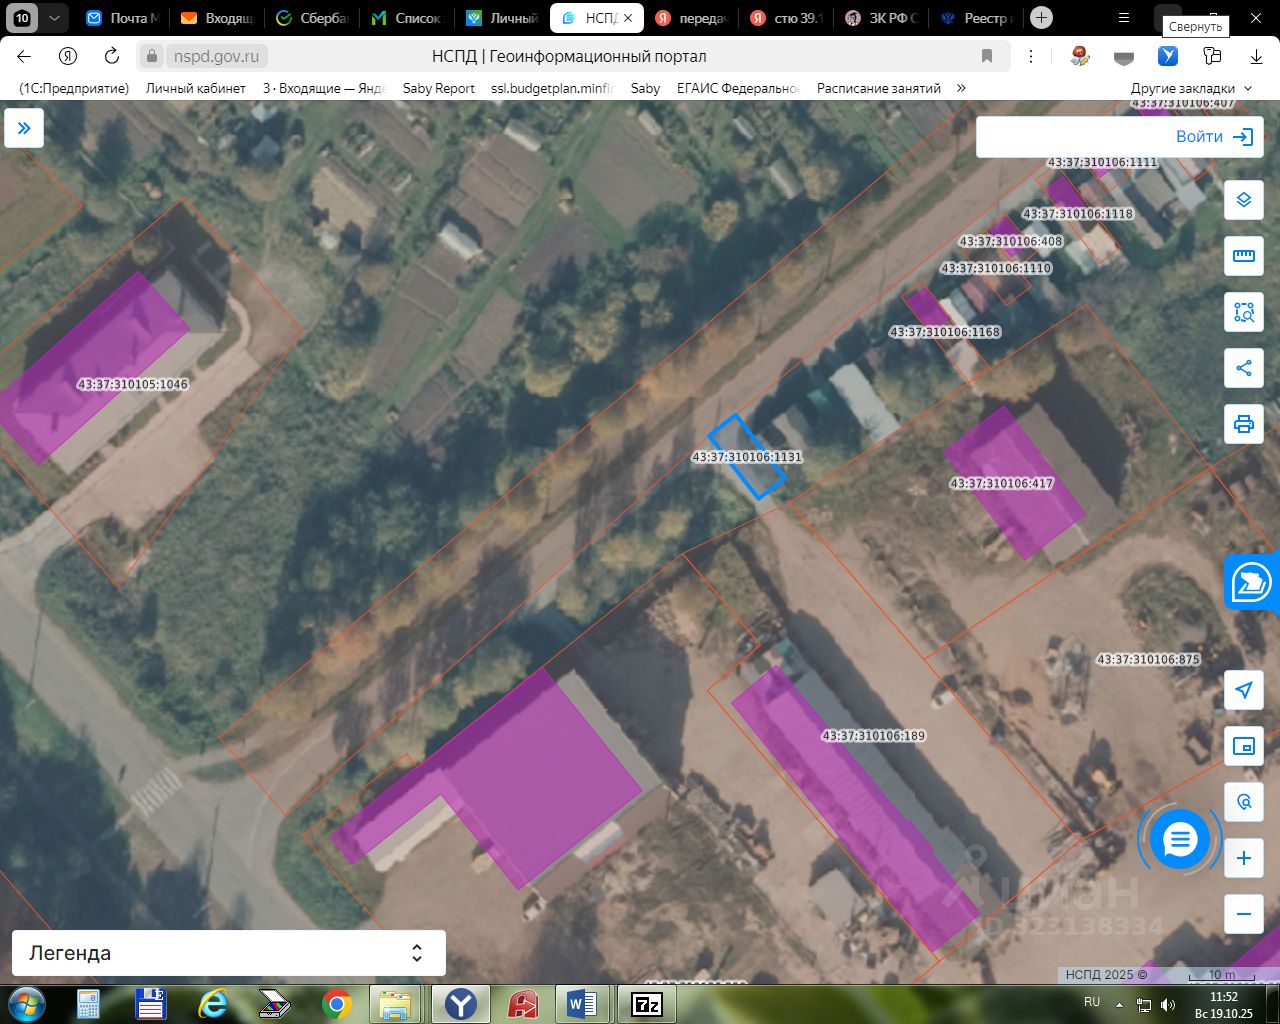The height and width of the screenshot is (1024, 1280).
Task: Open the Windows Start menu
Action: point(26,1003)
